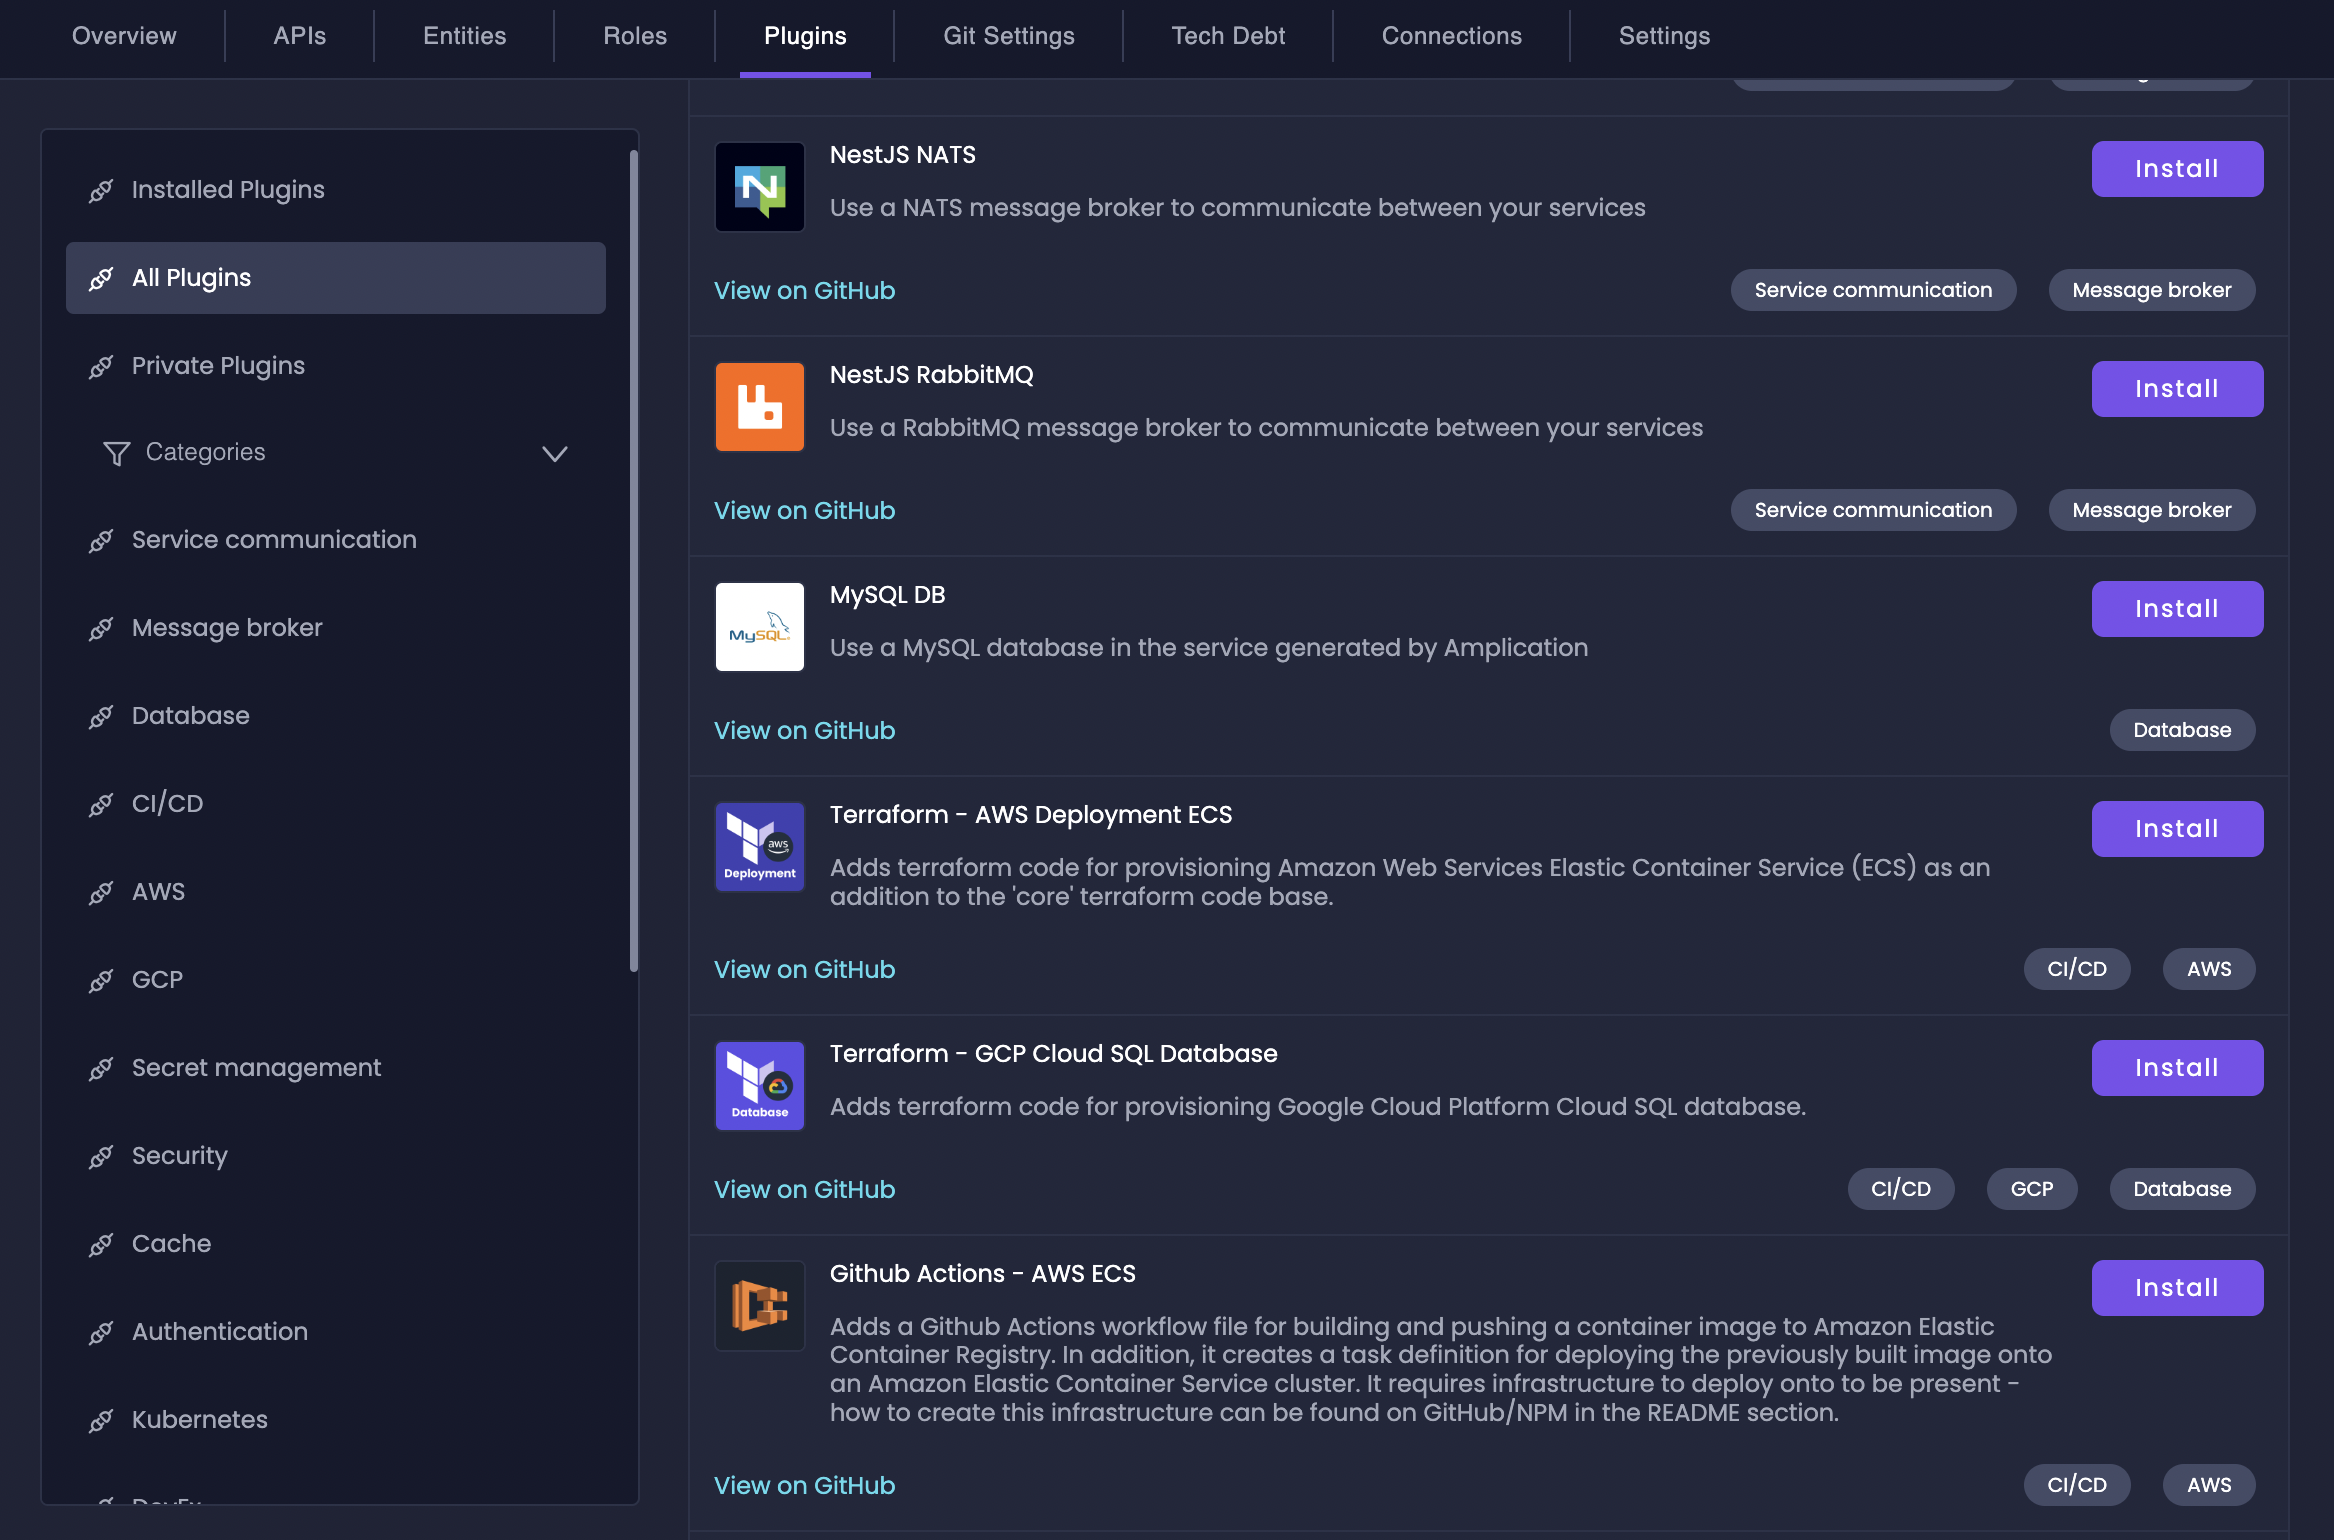Click plug icon beside Installed Plugins
The width and height of the screenshot is (2334, 1540).
[x=101, y=190]
